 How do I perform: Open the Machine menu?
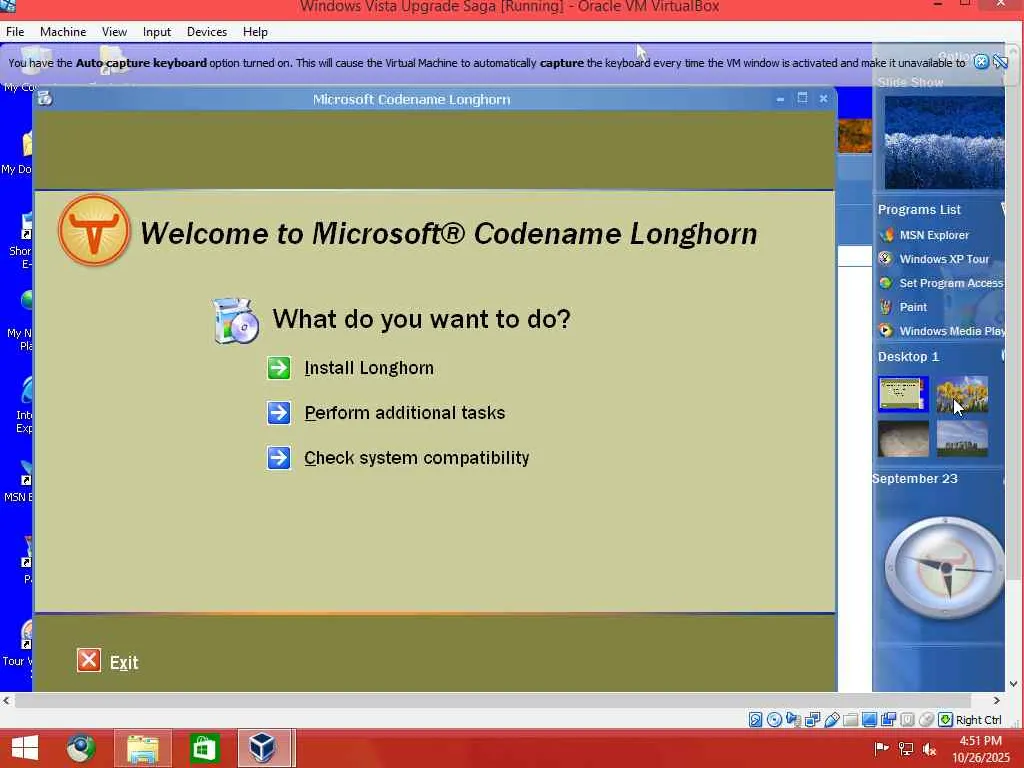point(63,31)
